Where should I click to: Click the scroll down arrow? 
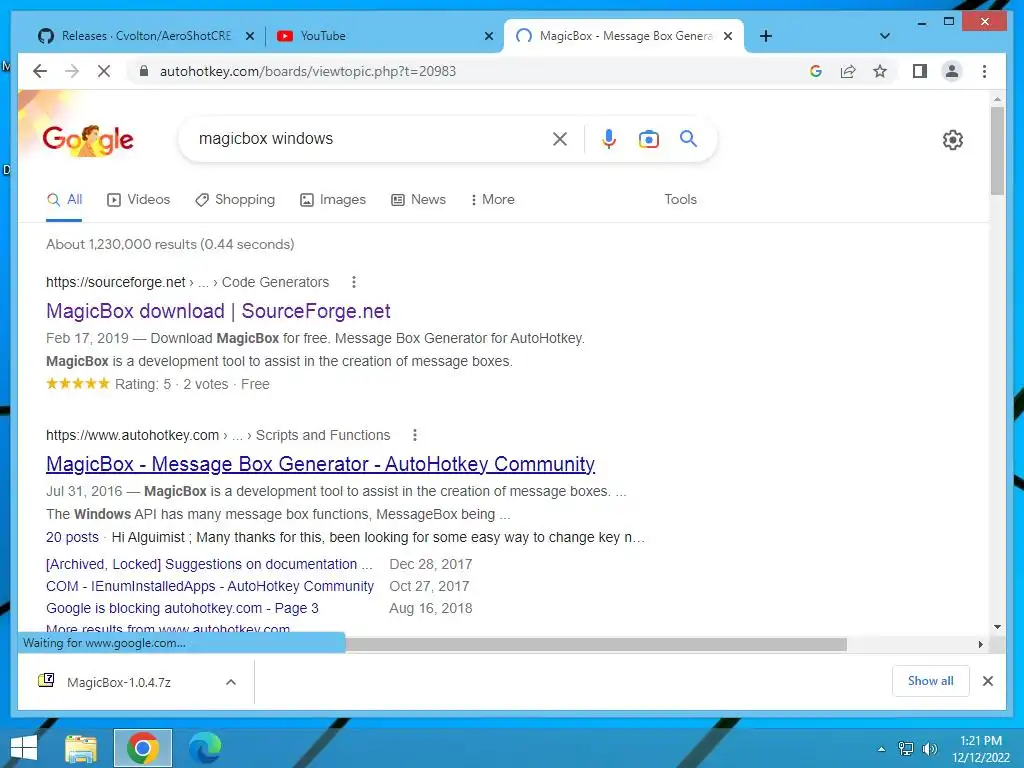pos(997,628)
